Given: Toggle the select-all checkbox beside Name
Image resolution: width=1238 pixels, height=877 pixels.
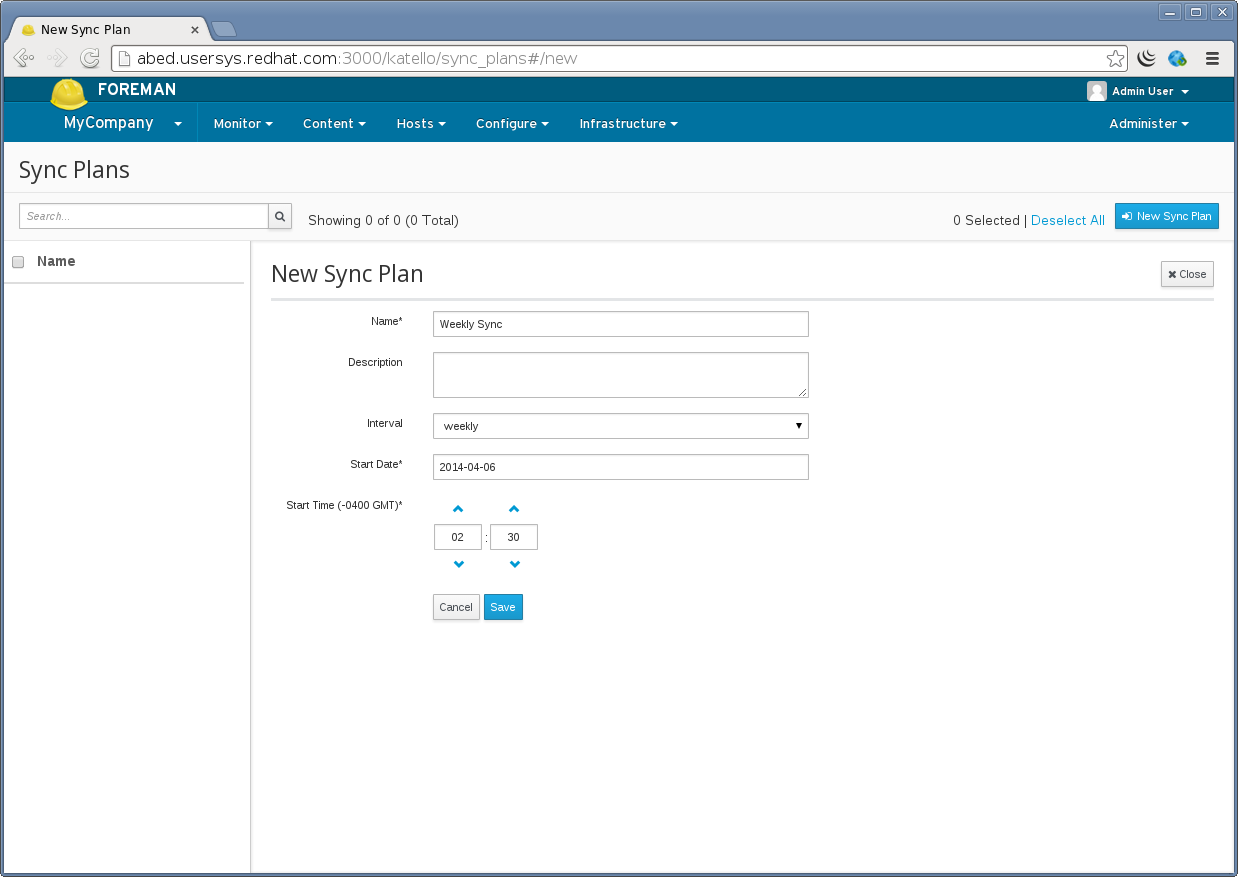Looking at the screenshot, I should pyautogui.click(x=18, y=262).
